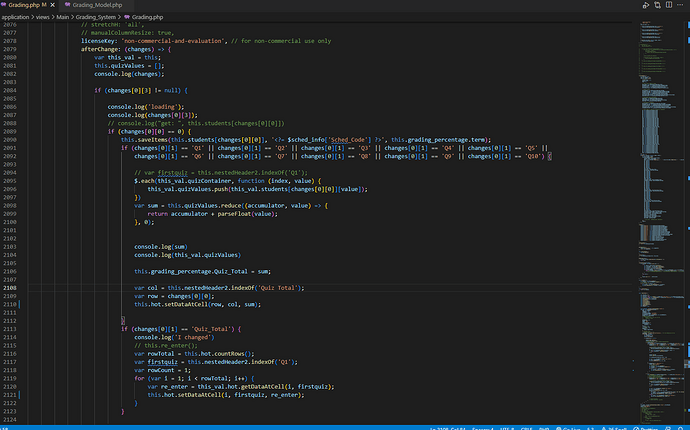The width and height of the screenshot is (690, 430).
Task: Click the '$.each' call on line 2095
Action: click(x=144, y=181)
